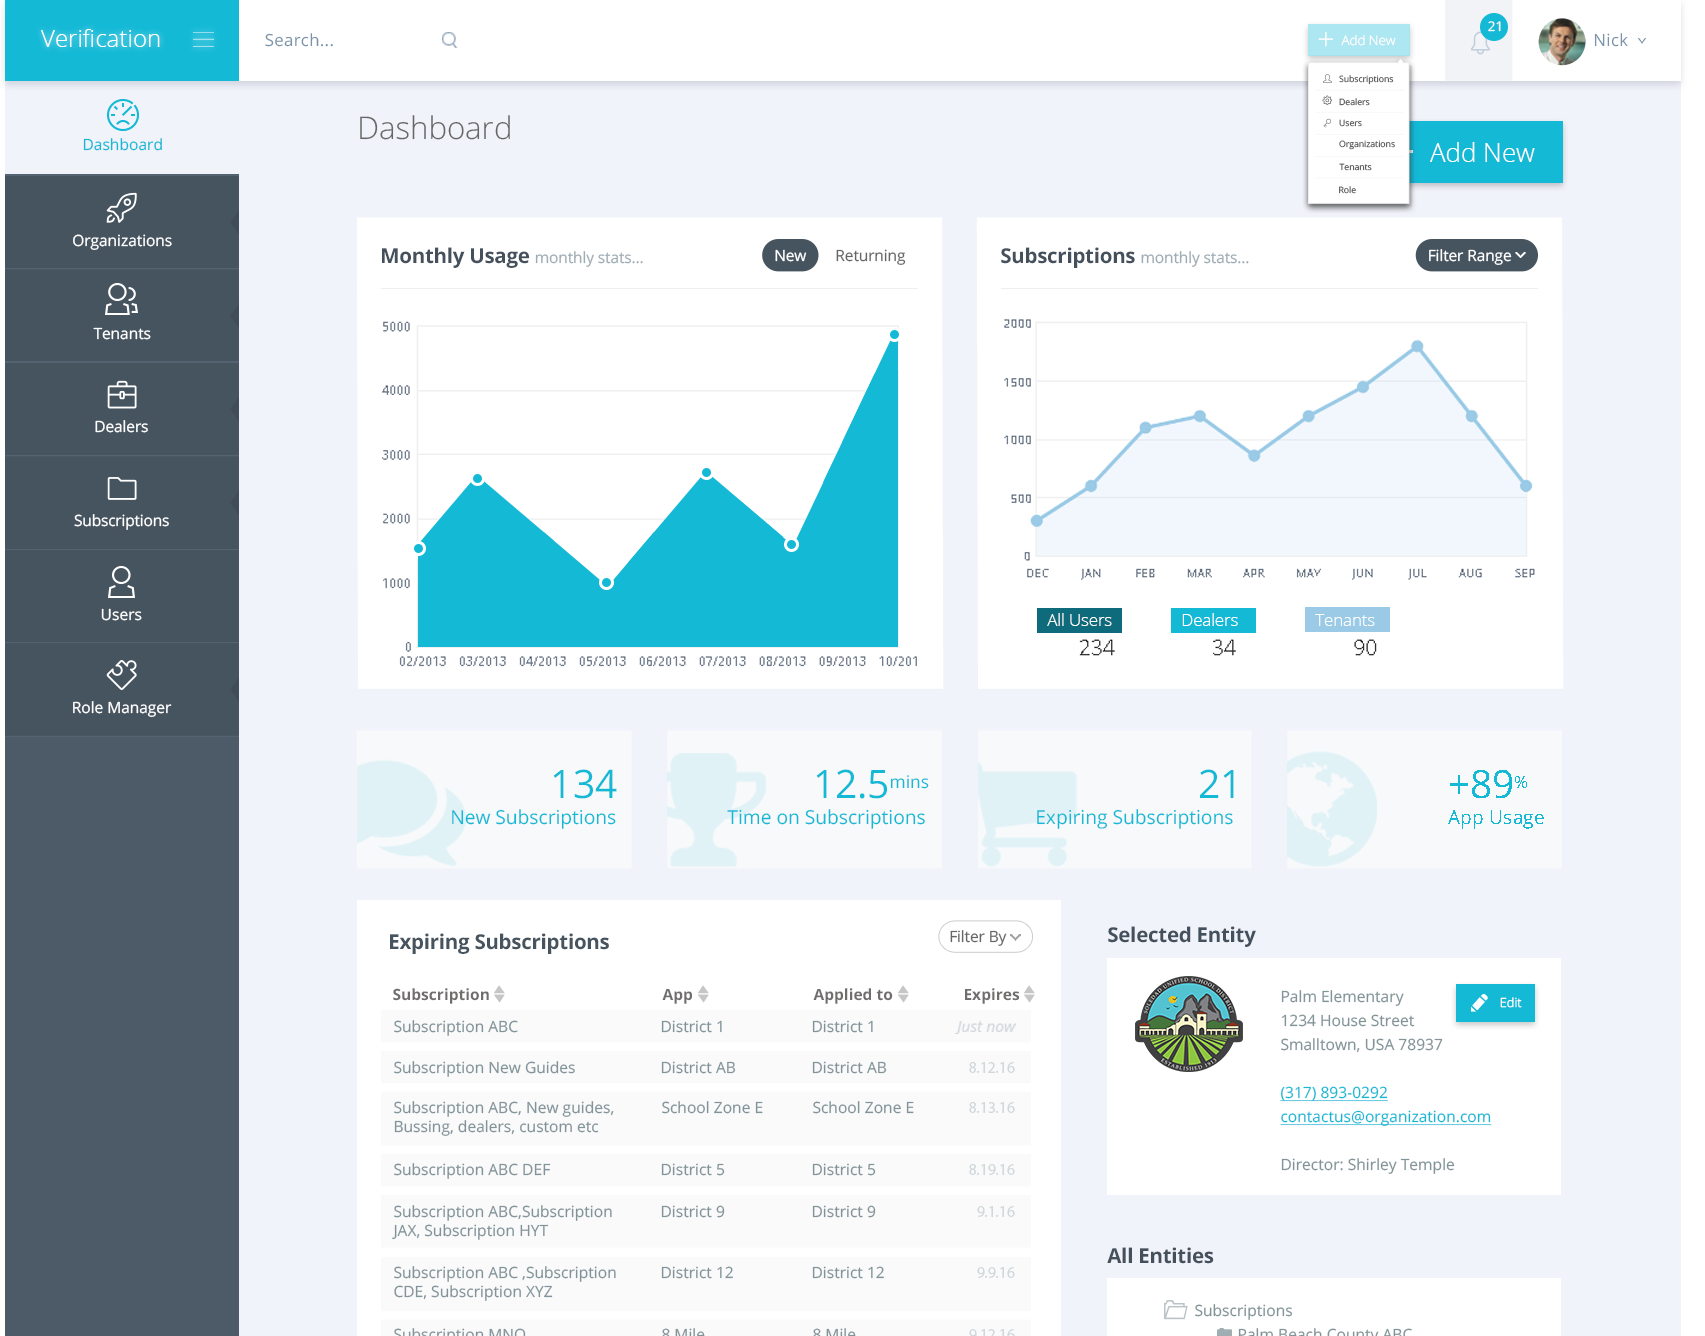Click the 10/2013 peak point on usage chart

[894, 335]
